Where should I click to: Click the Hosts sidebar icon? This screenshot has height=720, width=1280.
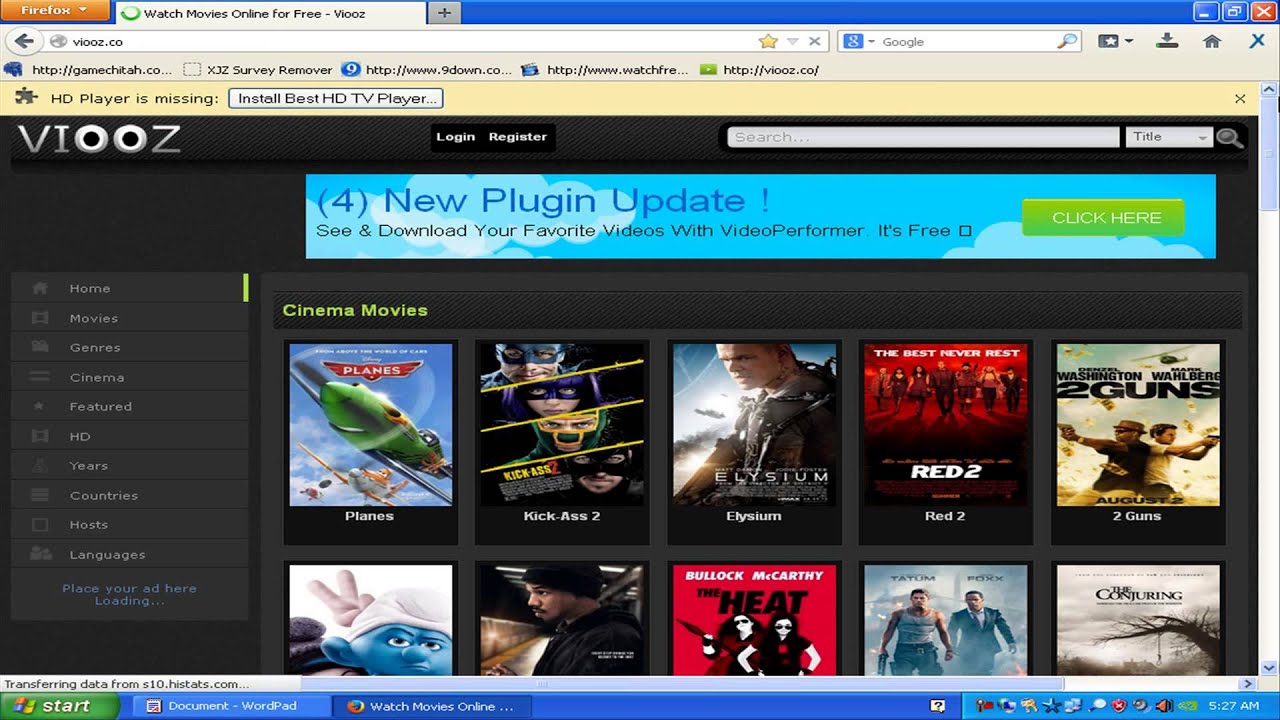[40, 524]
